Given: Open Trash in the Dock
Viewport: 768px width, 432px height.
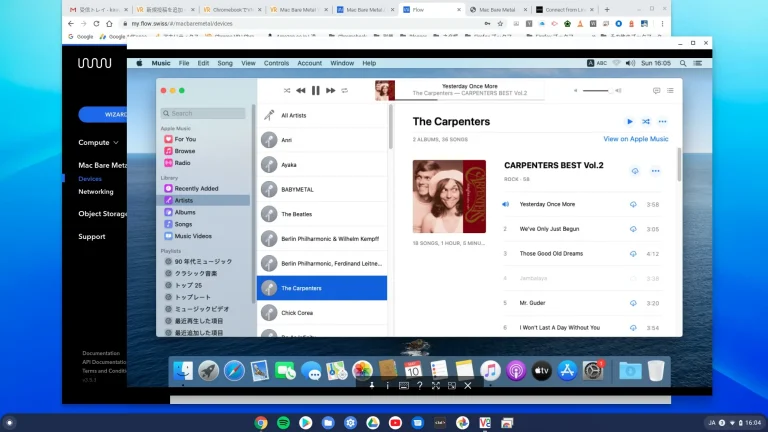Looking at the screenshot, I should coord(655,371).
